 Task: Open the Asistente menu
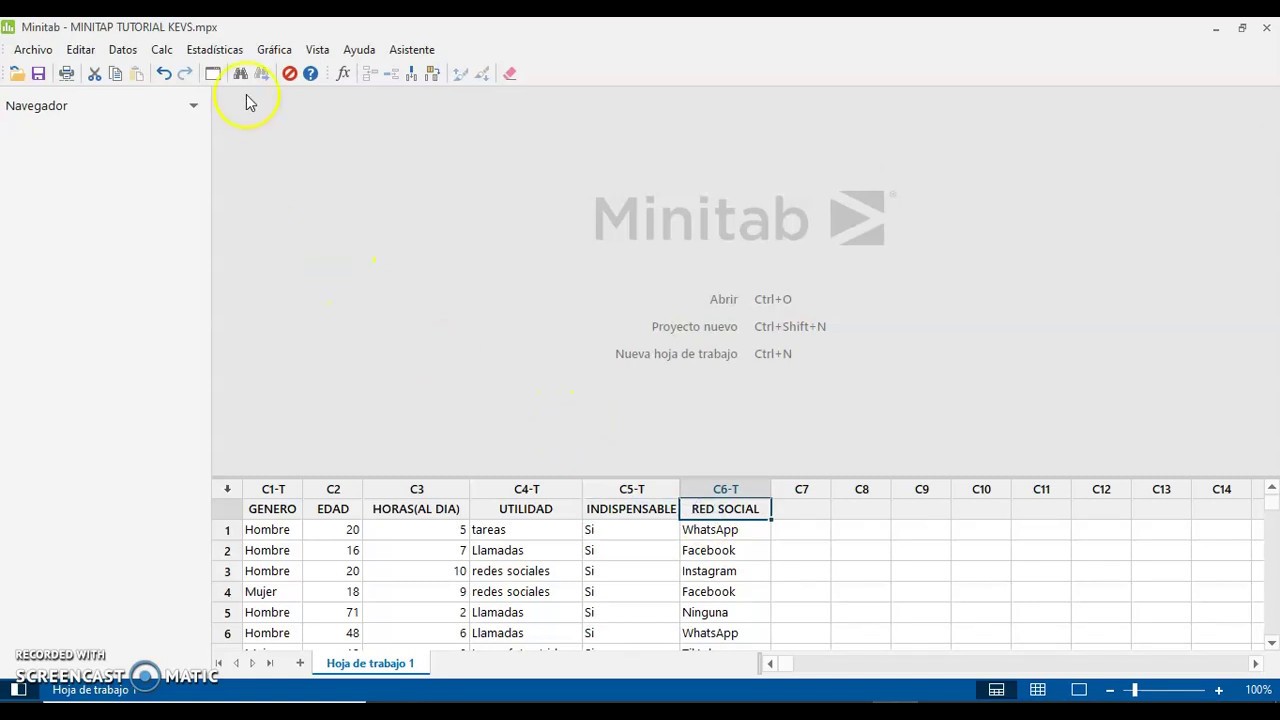click(x=412, y=50)
